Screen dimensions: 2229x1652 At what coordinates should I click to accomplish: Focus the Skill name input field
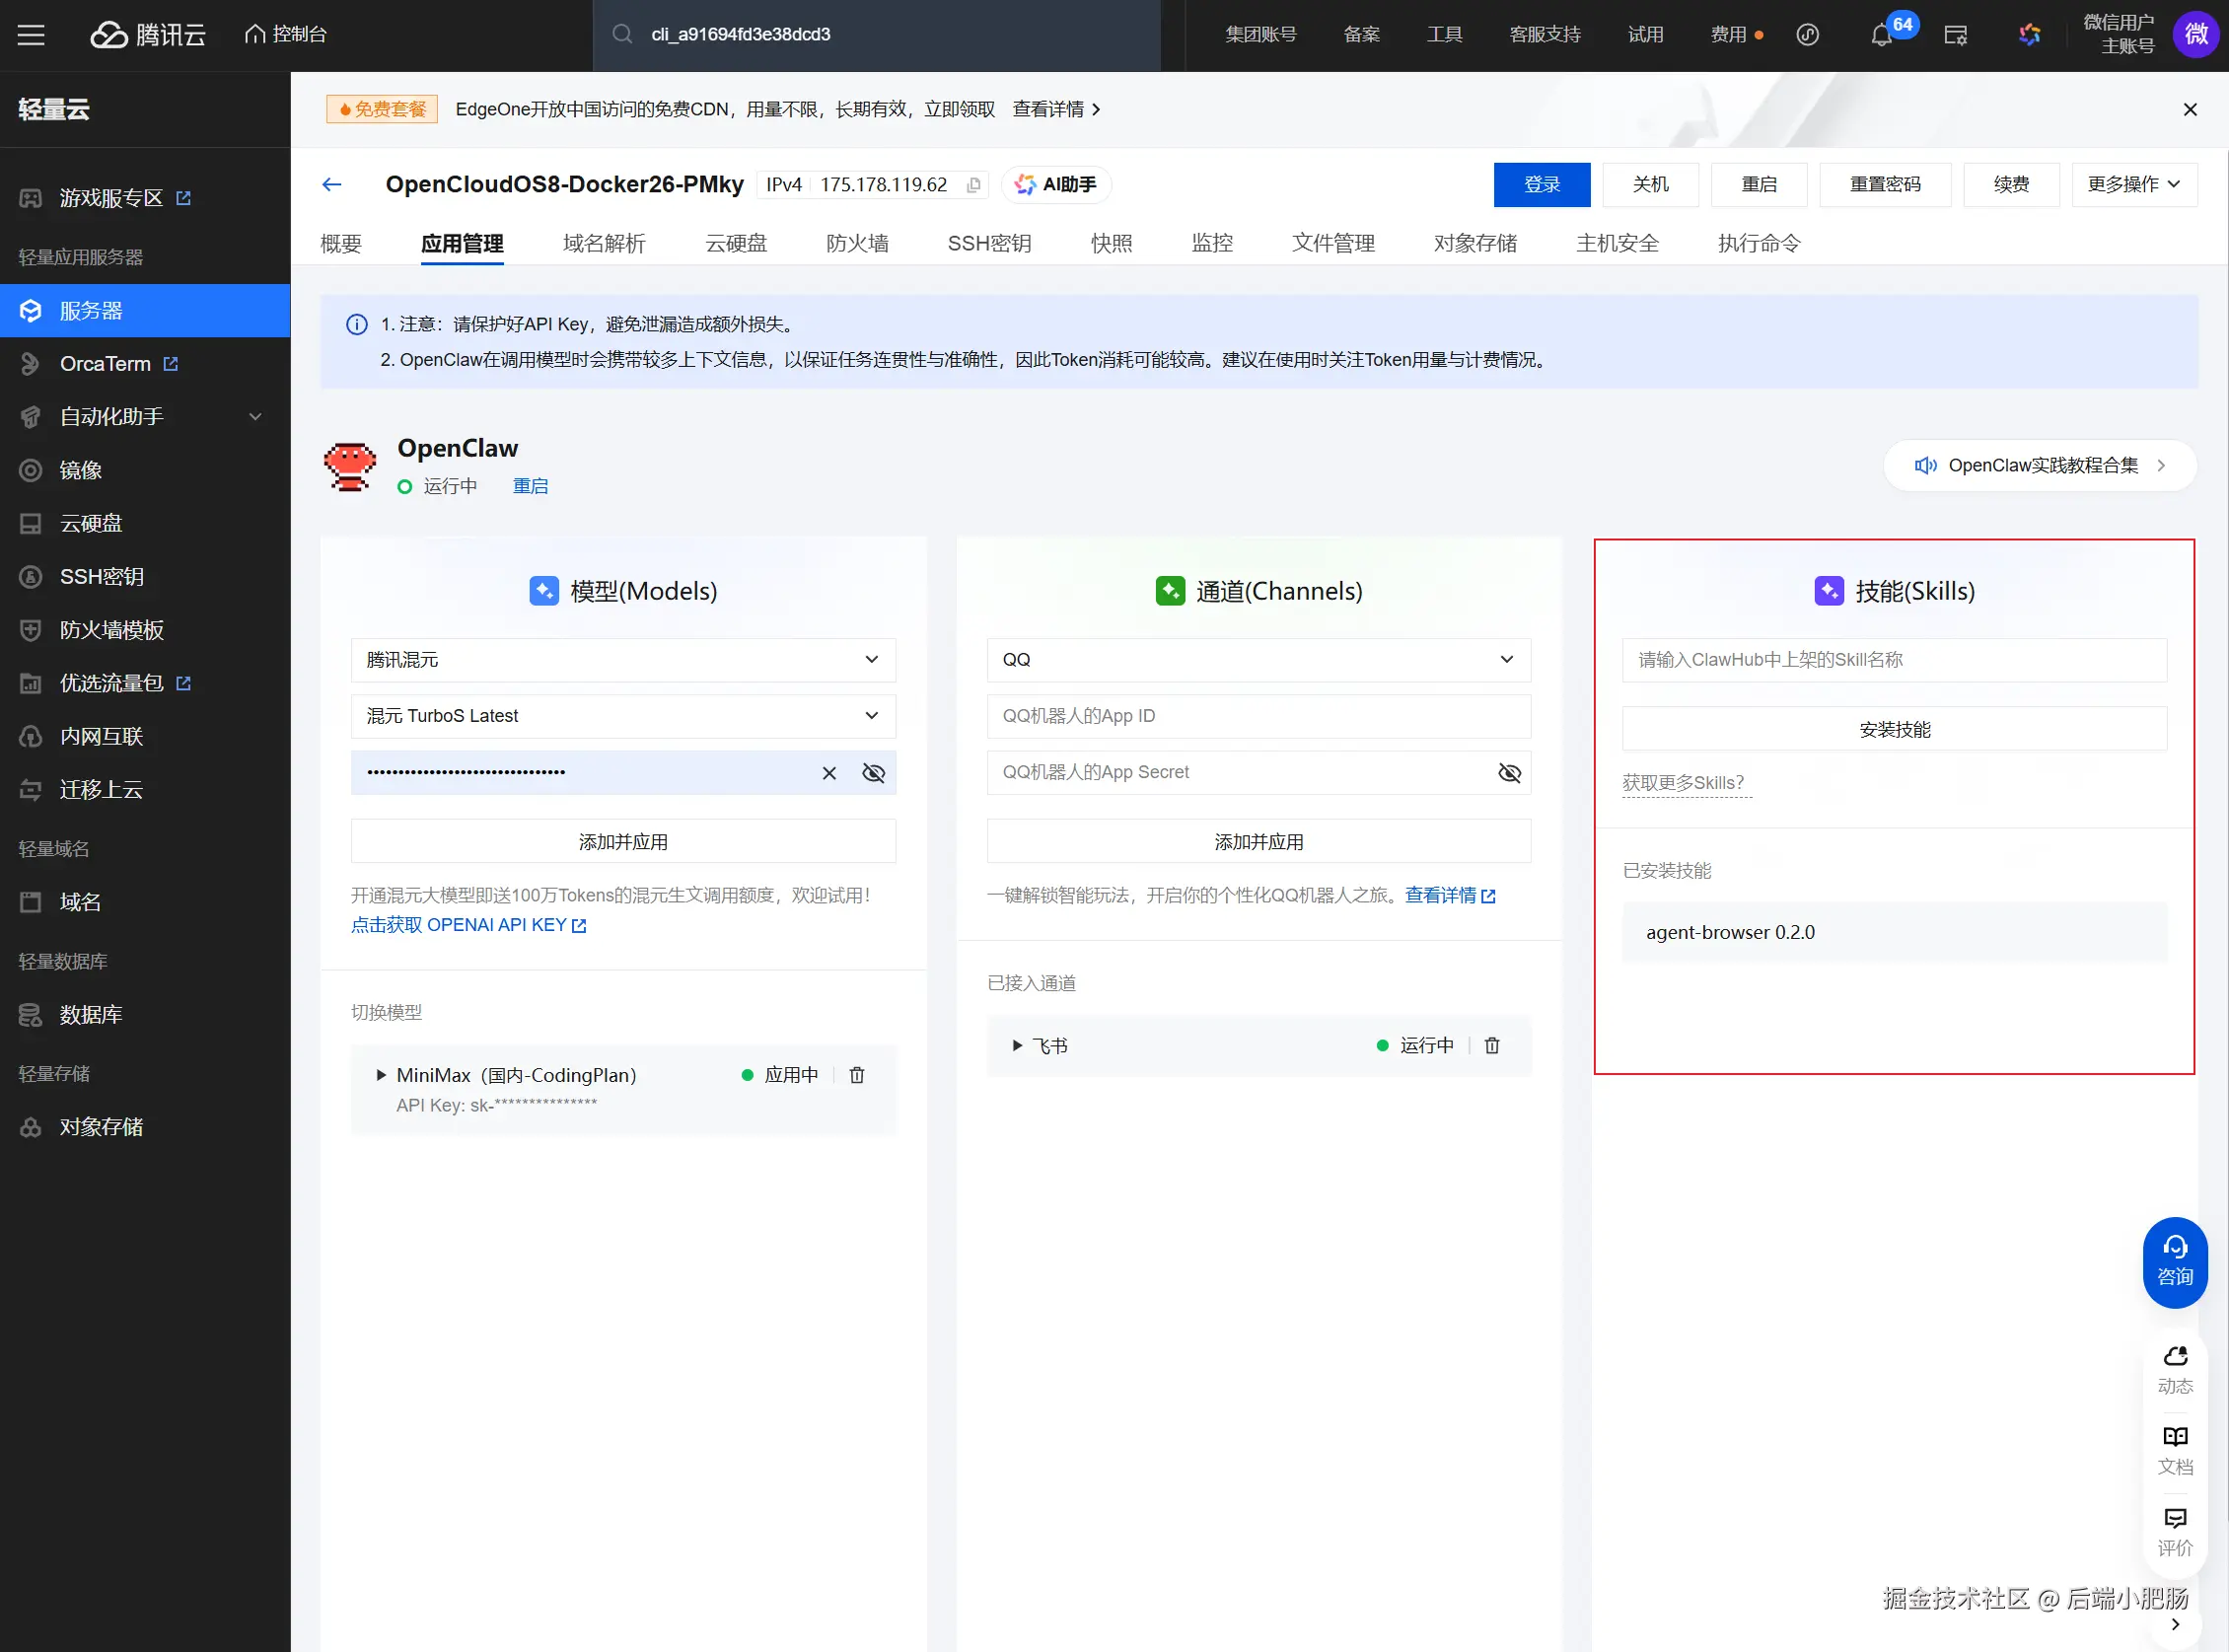(1893, 660)
